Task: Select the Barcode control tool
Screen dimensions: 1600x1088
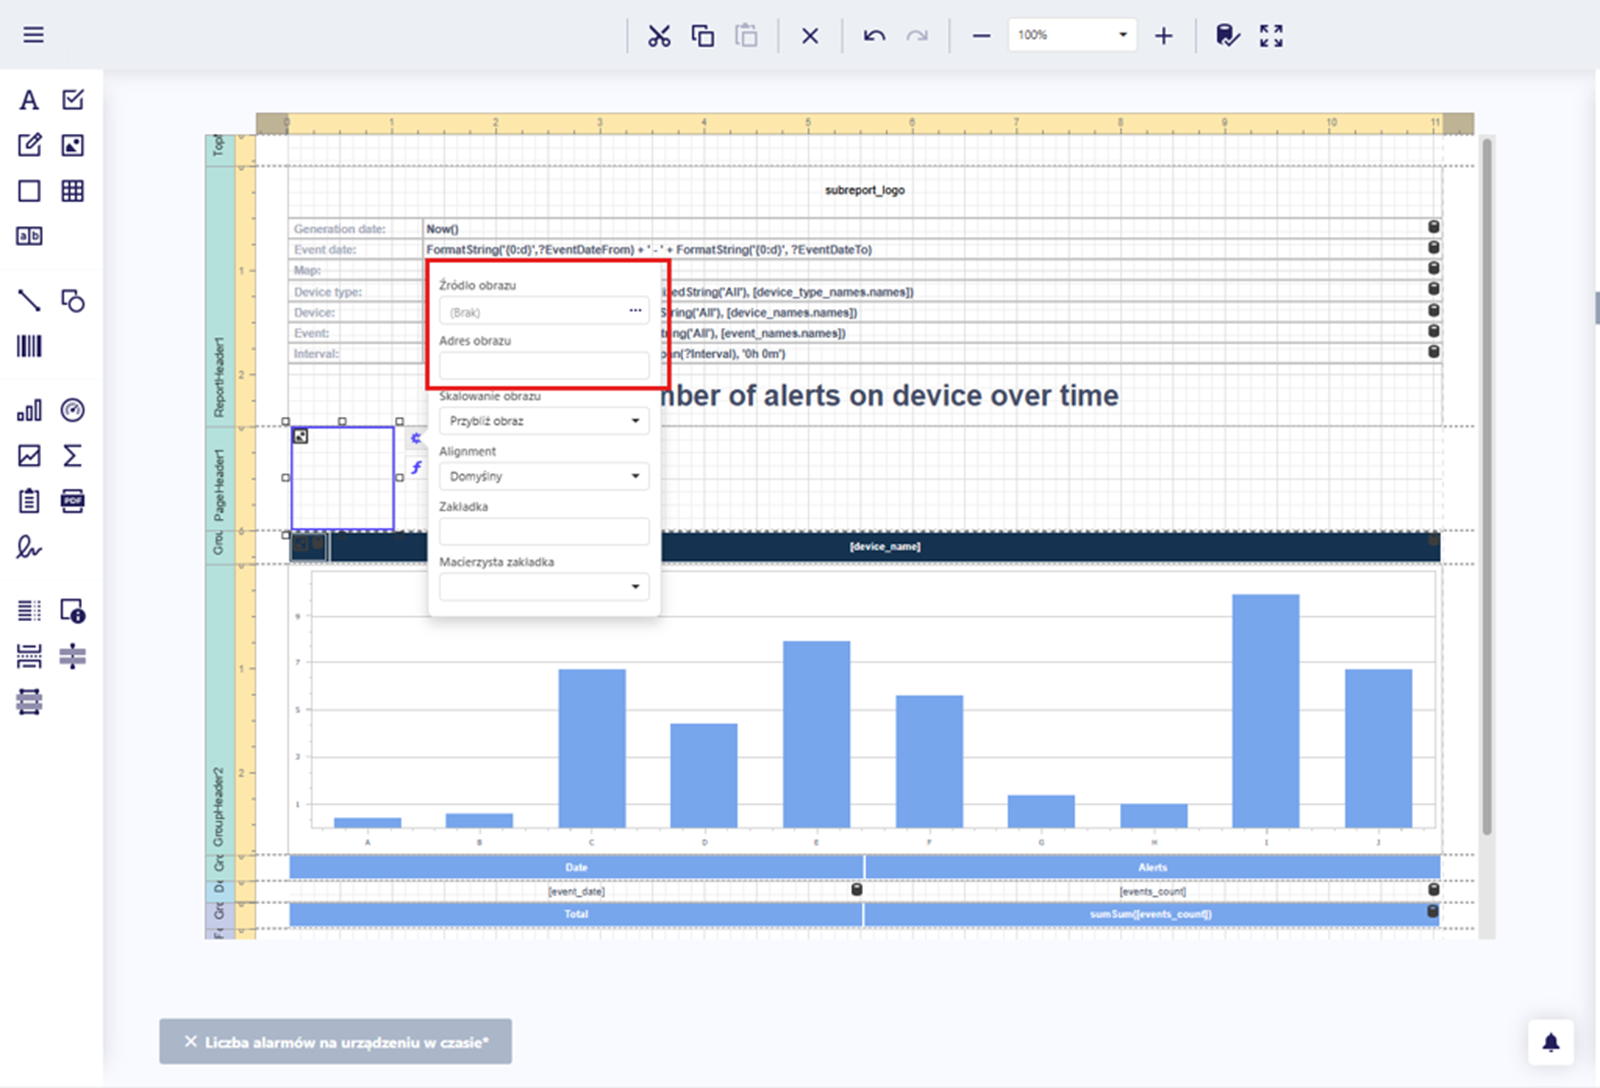Action: pyautogui.click(x=29, y=346)
